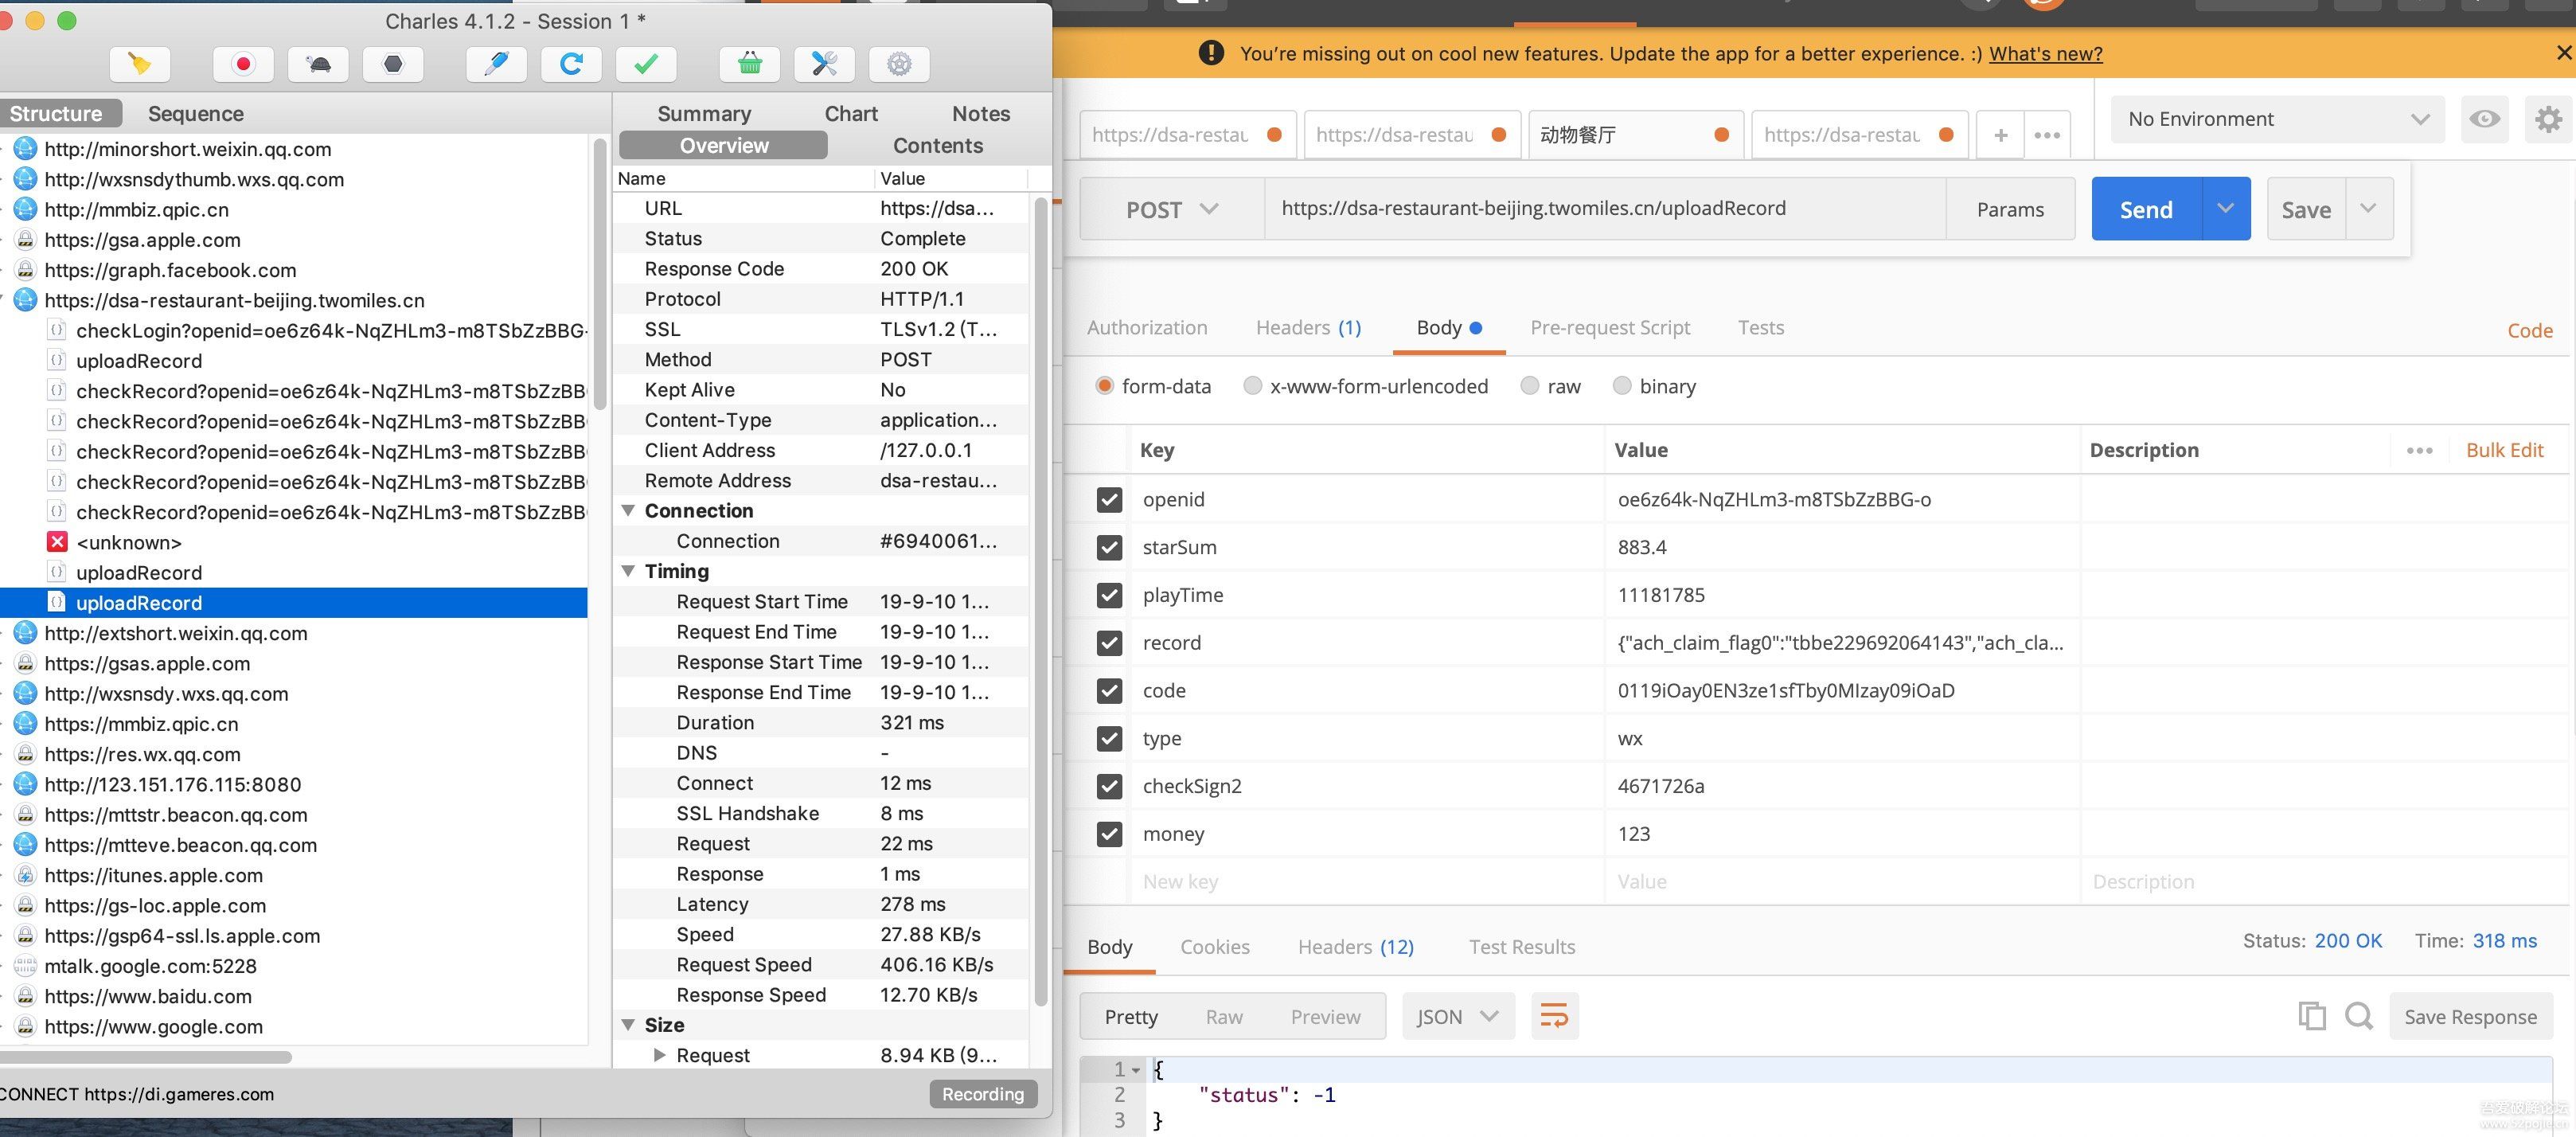
Task: Click the Charles breakpoints hexagon icon
Action: click(x=393, y=65)
